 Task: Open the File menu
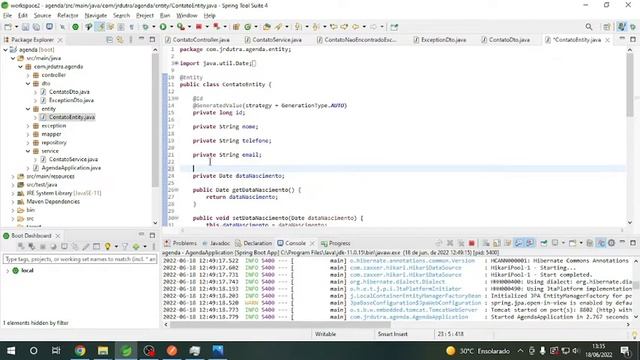pyautogui.click(x=7, y=16)
